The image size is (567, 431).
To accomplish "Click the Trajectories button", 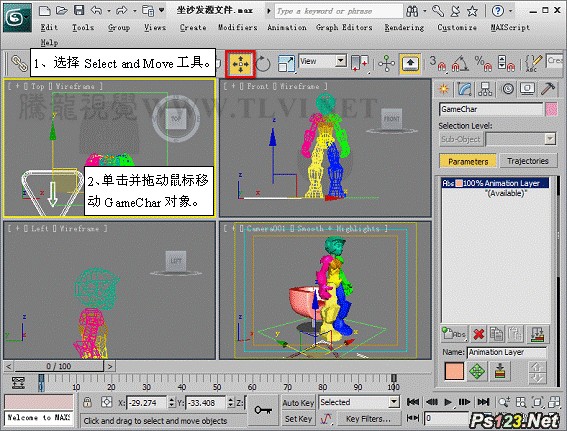I will (x=528, y=161).
